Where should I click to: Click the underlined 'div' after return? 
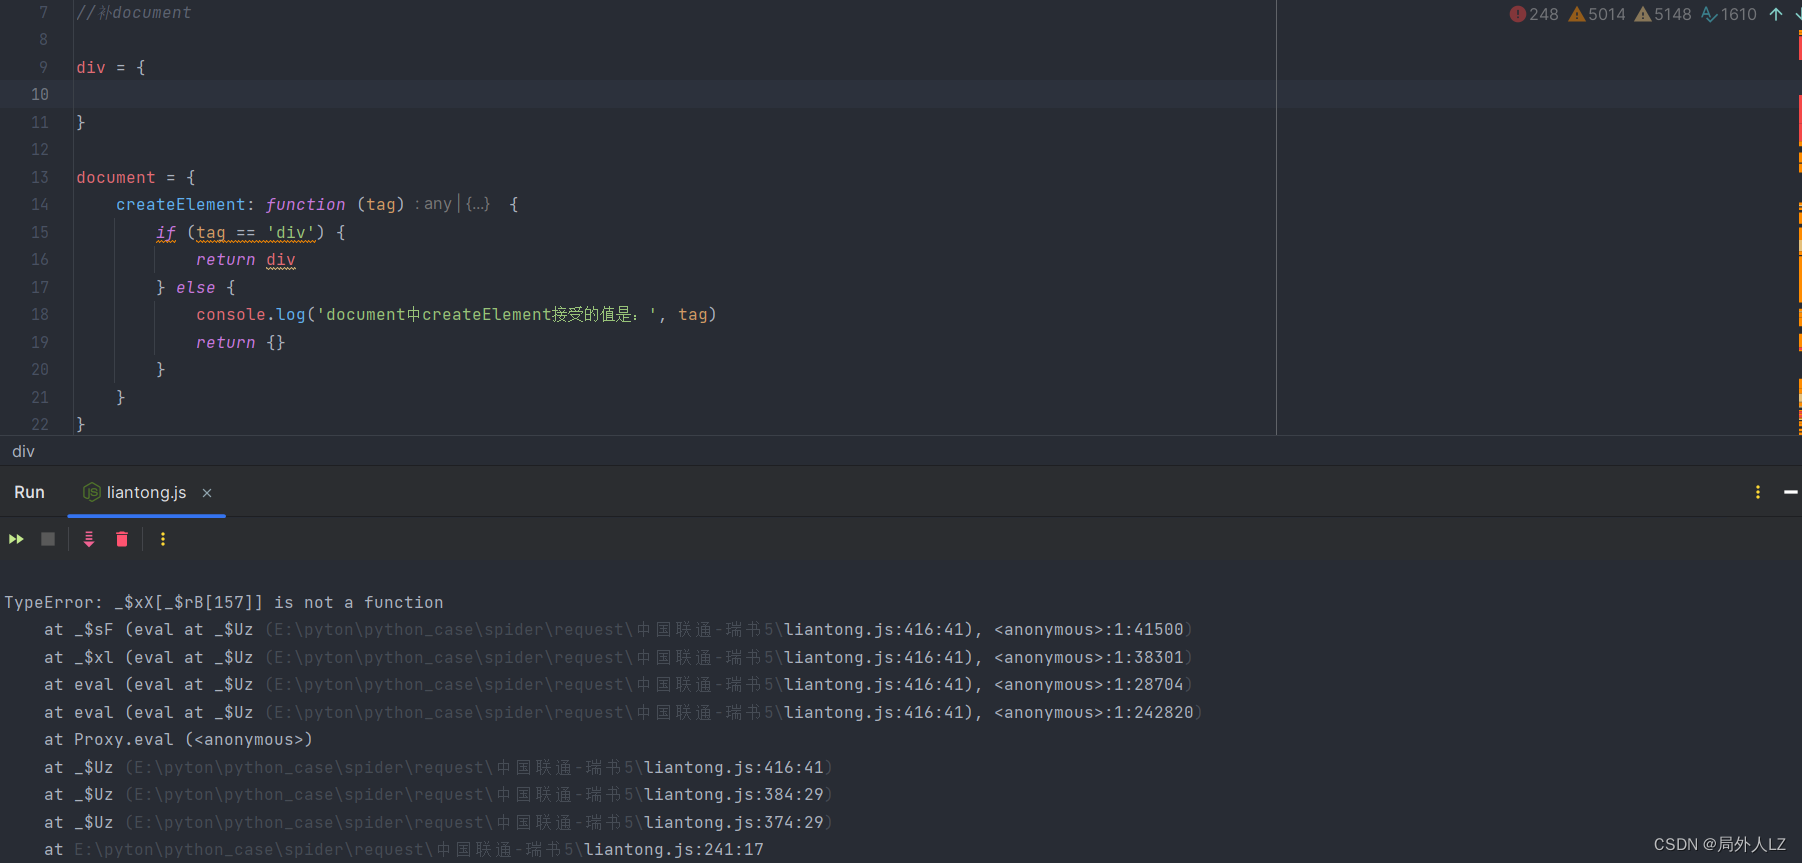click(281, 260)
